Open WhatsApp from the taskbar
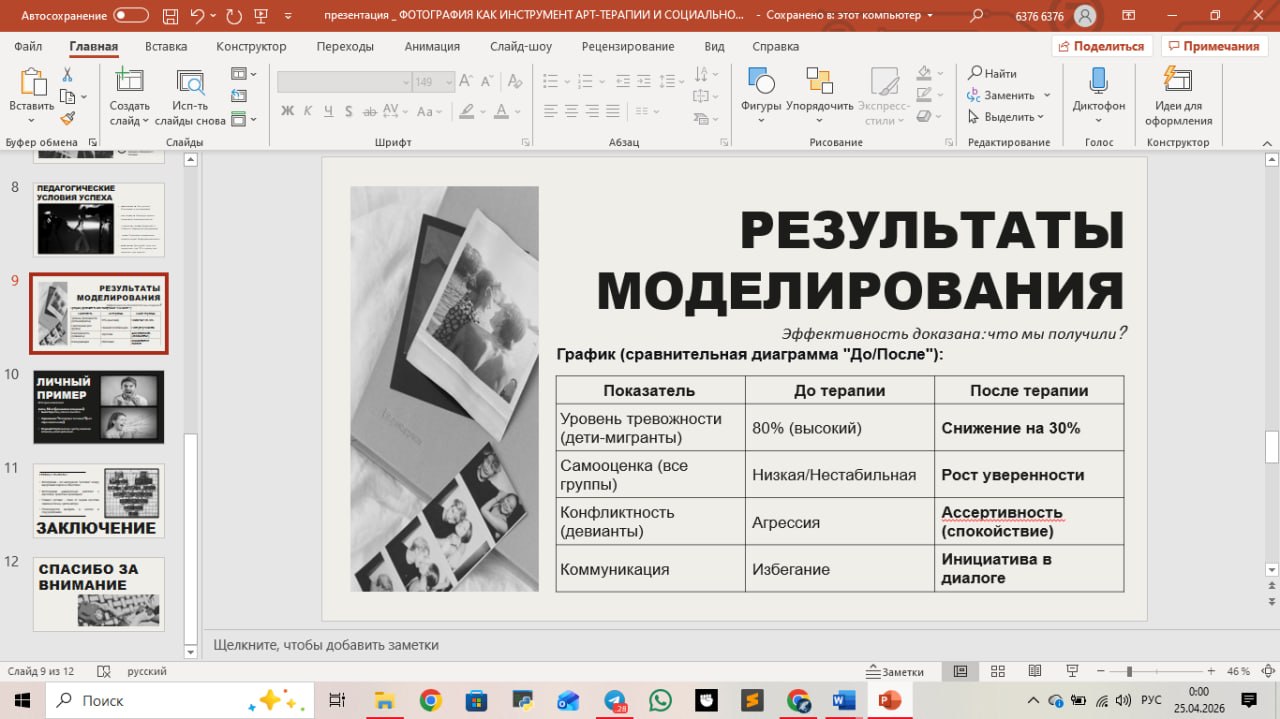This screenshot has height=719, width=1280. (660, 700)
